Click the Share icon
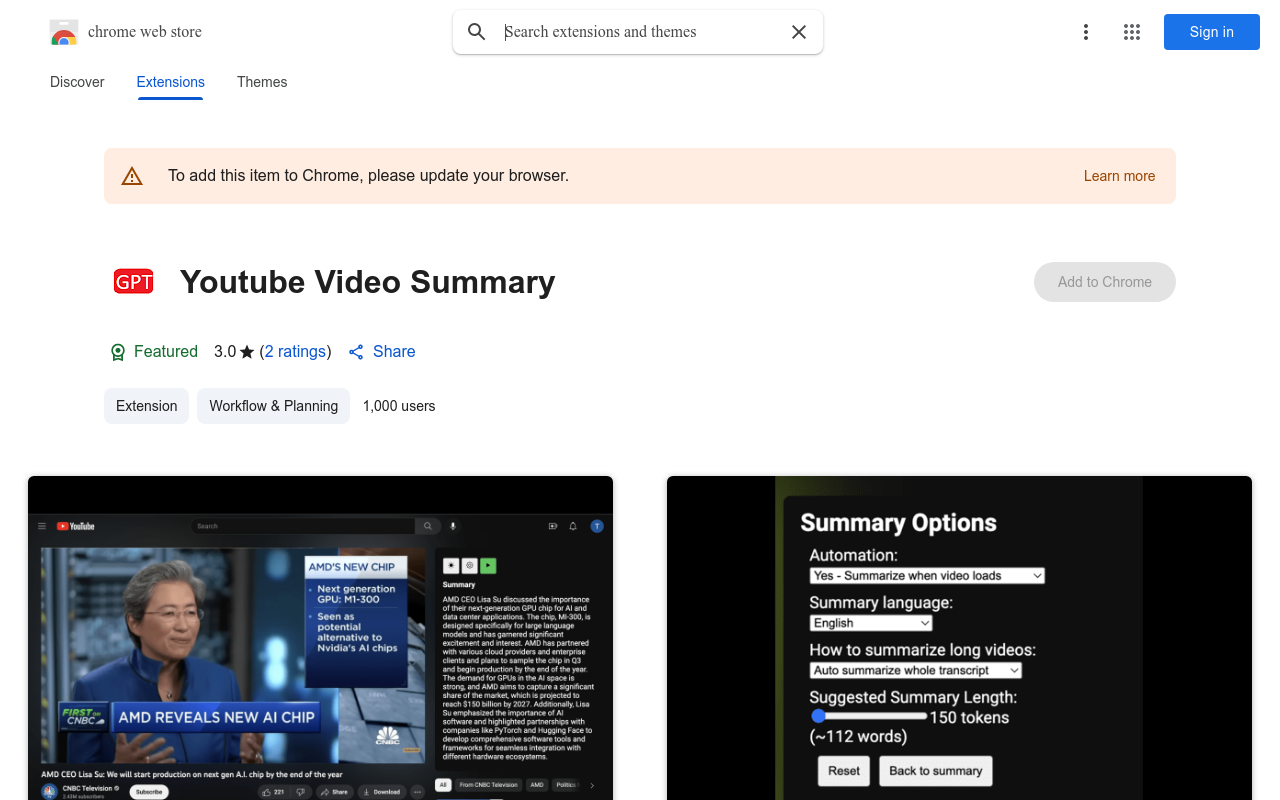Viewport: 1280px width, 800px height. click(356, 351)
